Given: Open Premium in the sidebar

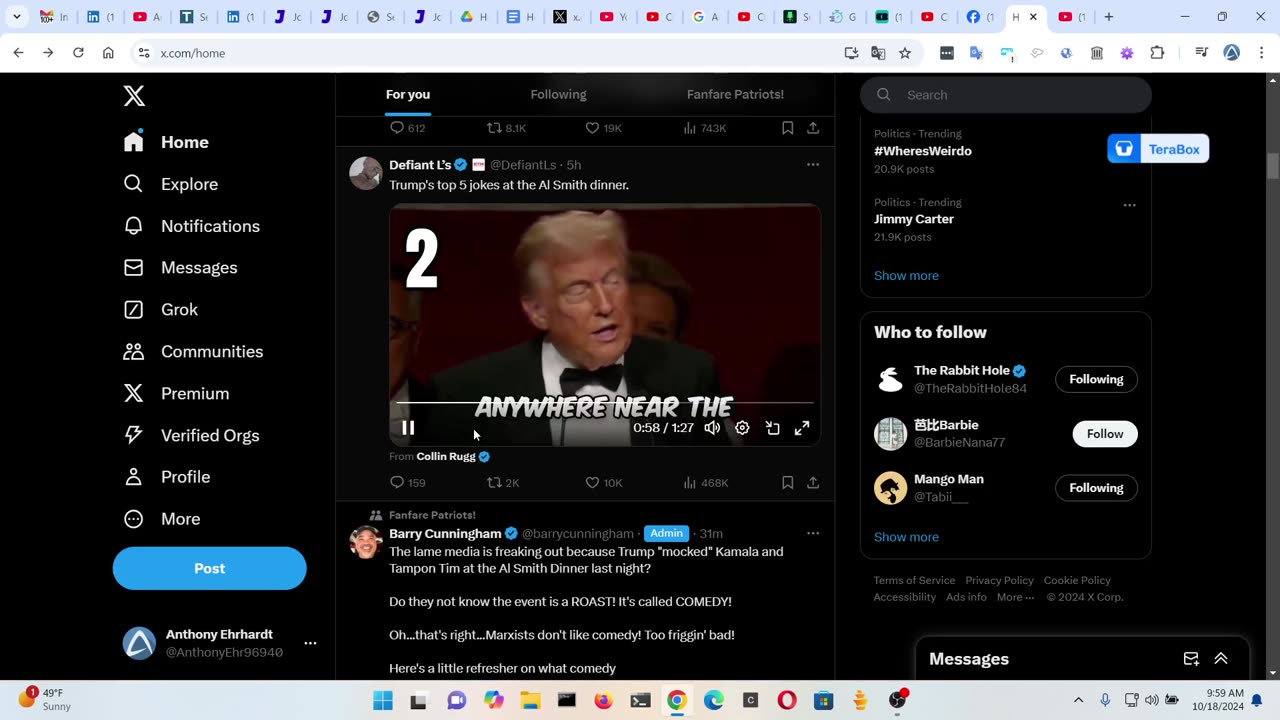Looking at the screenshot, I should tap(176, 394).
